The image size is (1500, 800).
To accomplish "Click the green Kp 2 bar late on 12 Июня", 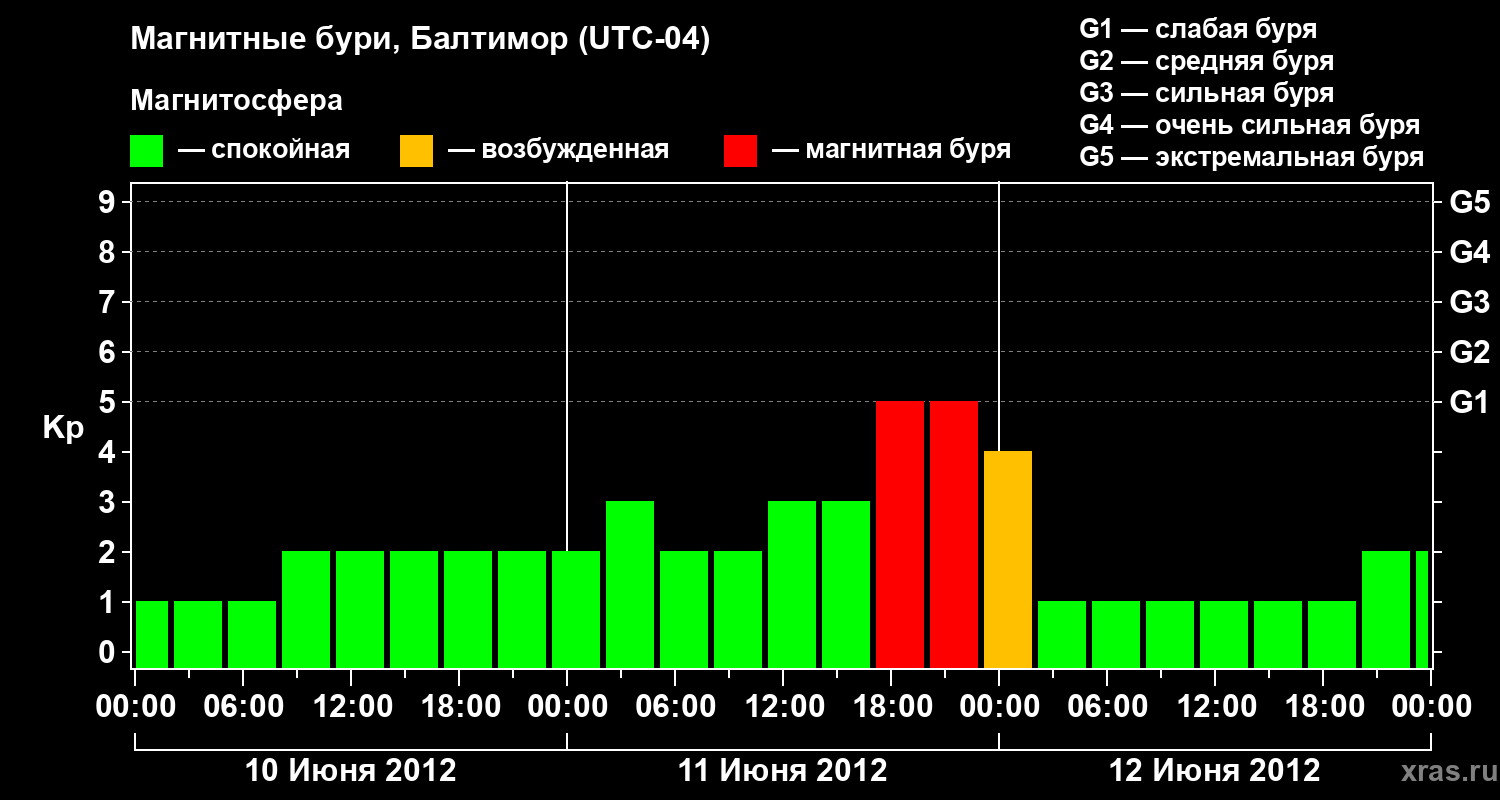I will pos(1386,609).
